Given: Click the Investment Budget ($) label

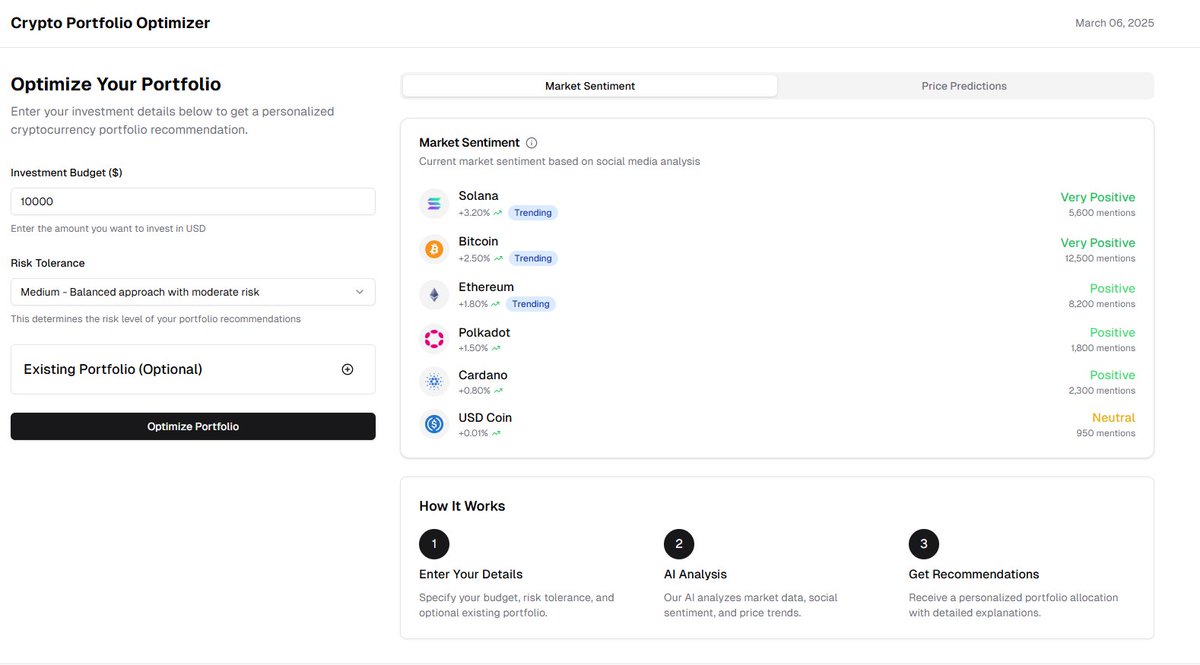Looking at the screenshot, I should pyautogui.click(x=67, y=172).
